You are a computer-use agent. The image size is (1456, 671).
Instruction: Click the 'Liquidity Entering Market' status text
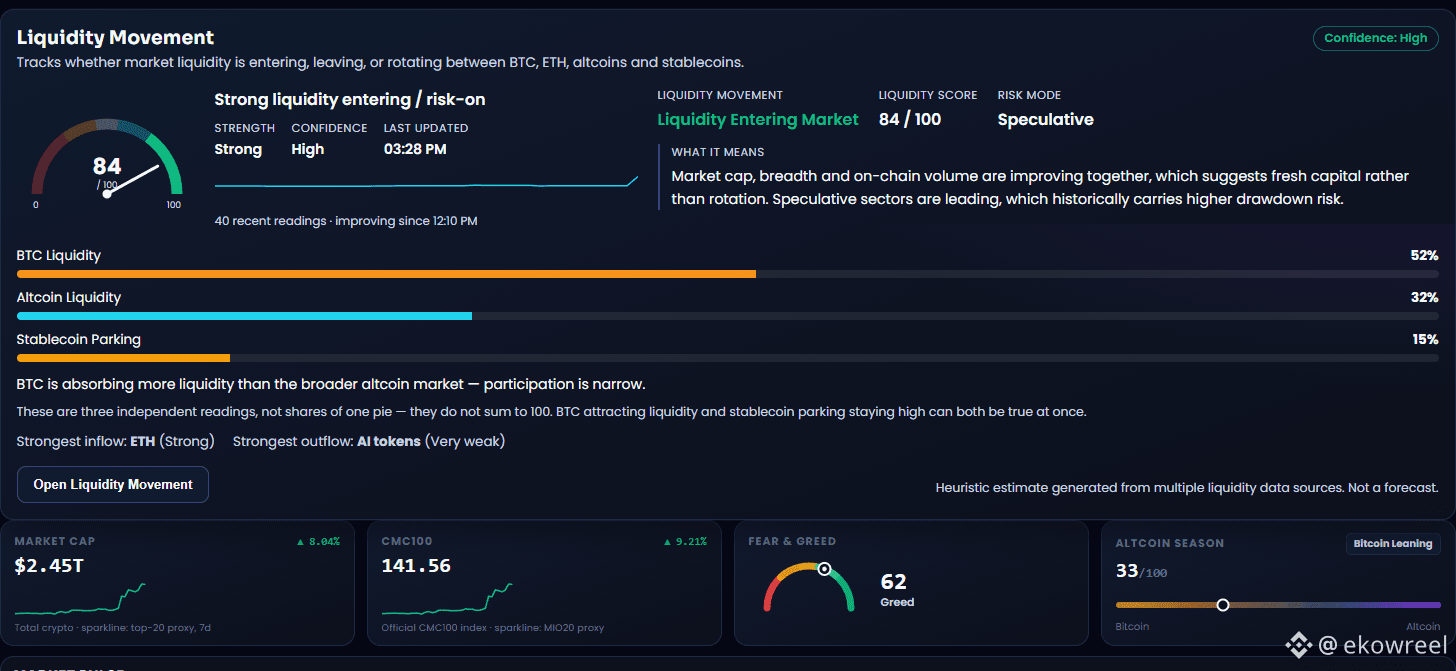coord(758,119)
